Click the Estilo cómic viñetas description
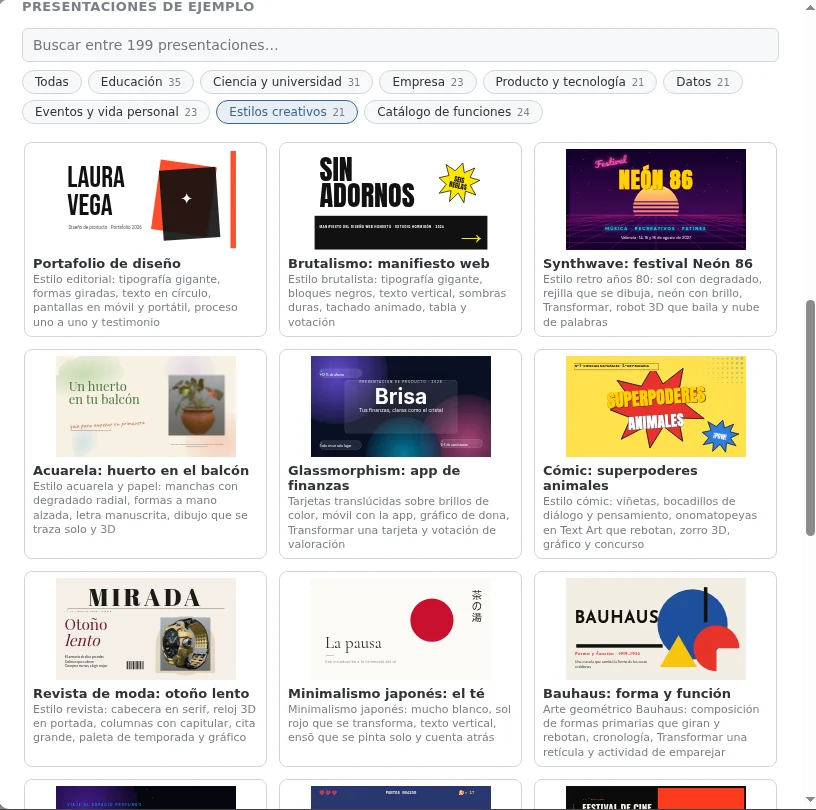This screenshot has height=810, width=816. point(650,523)
